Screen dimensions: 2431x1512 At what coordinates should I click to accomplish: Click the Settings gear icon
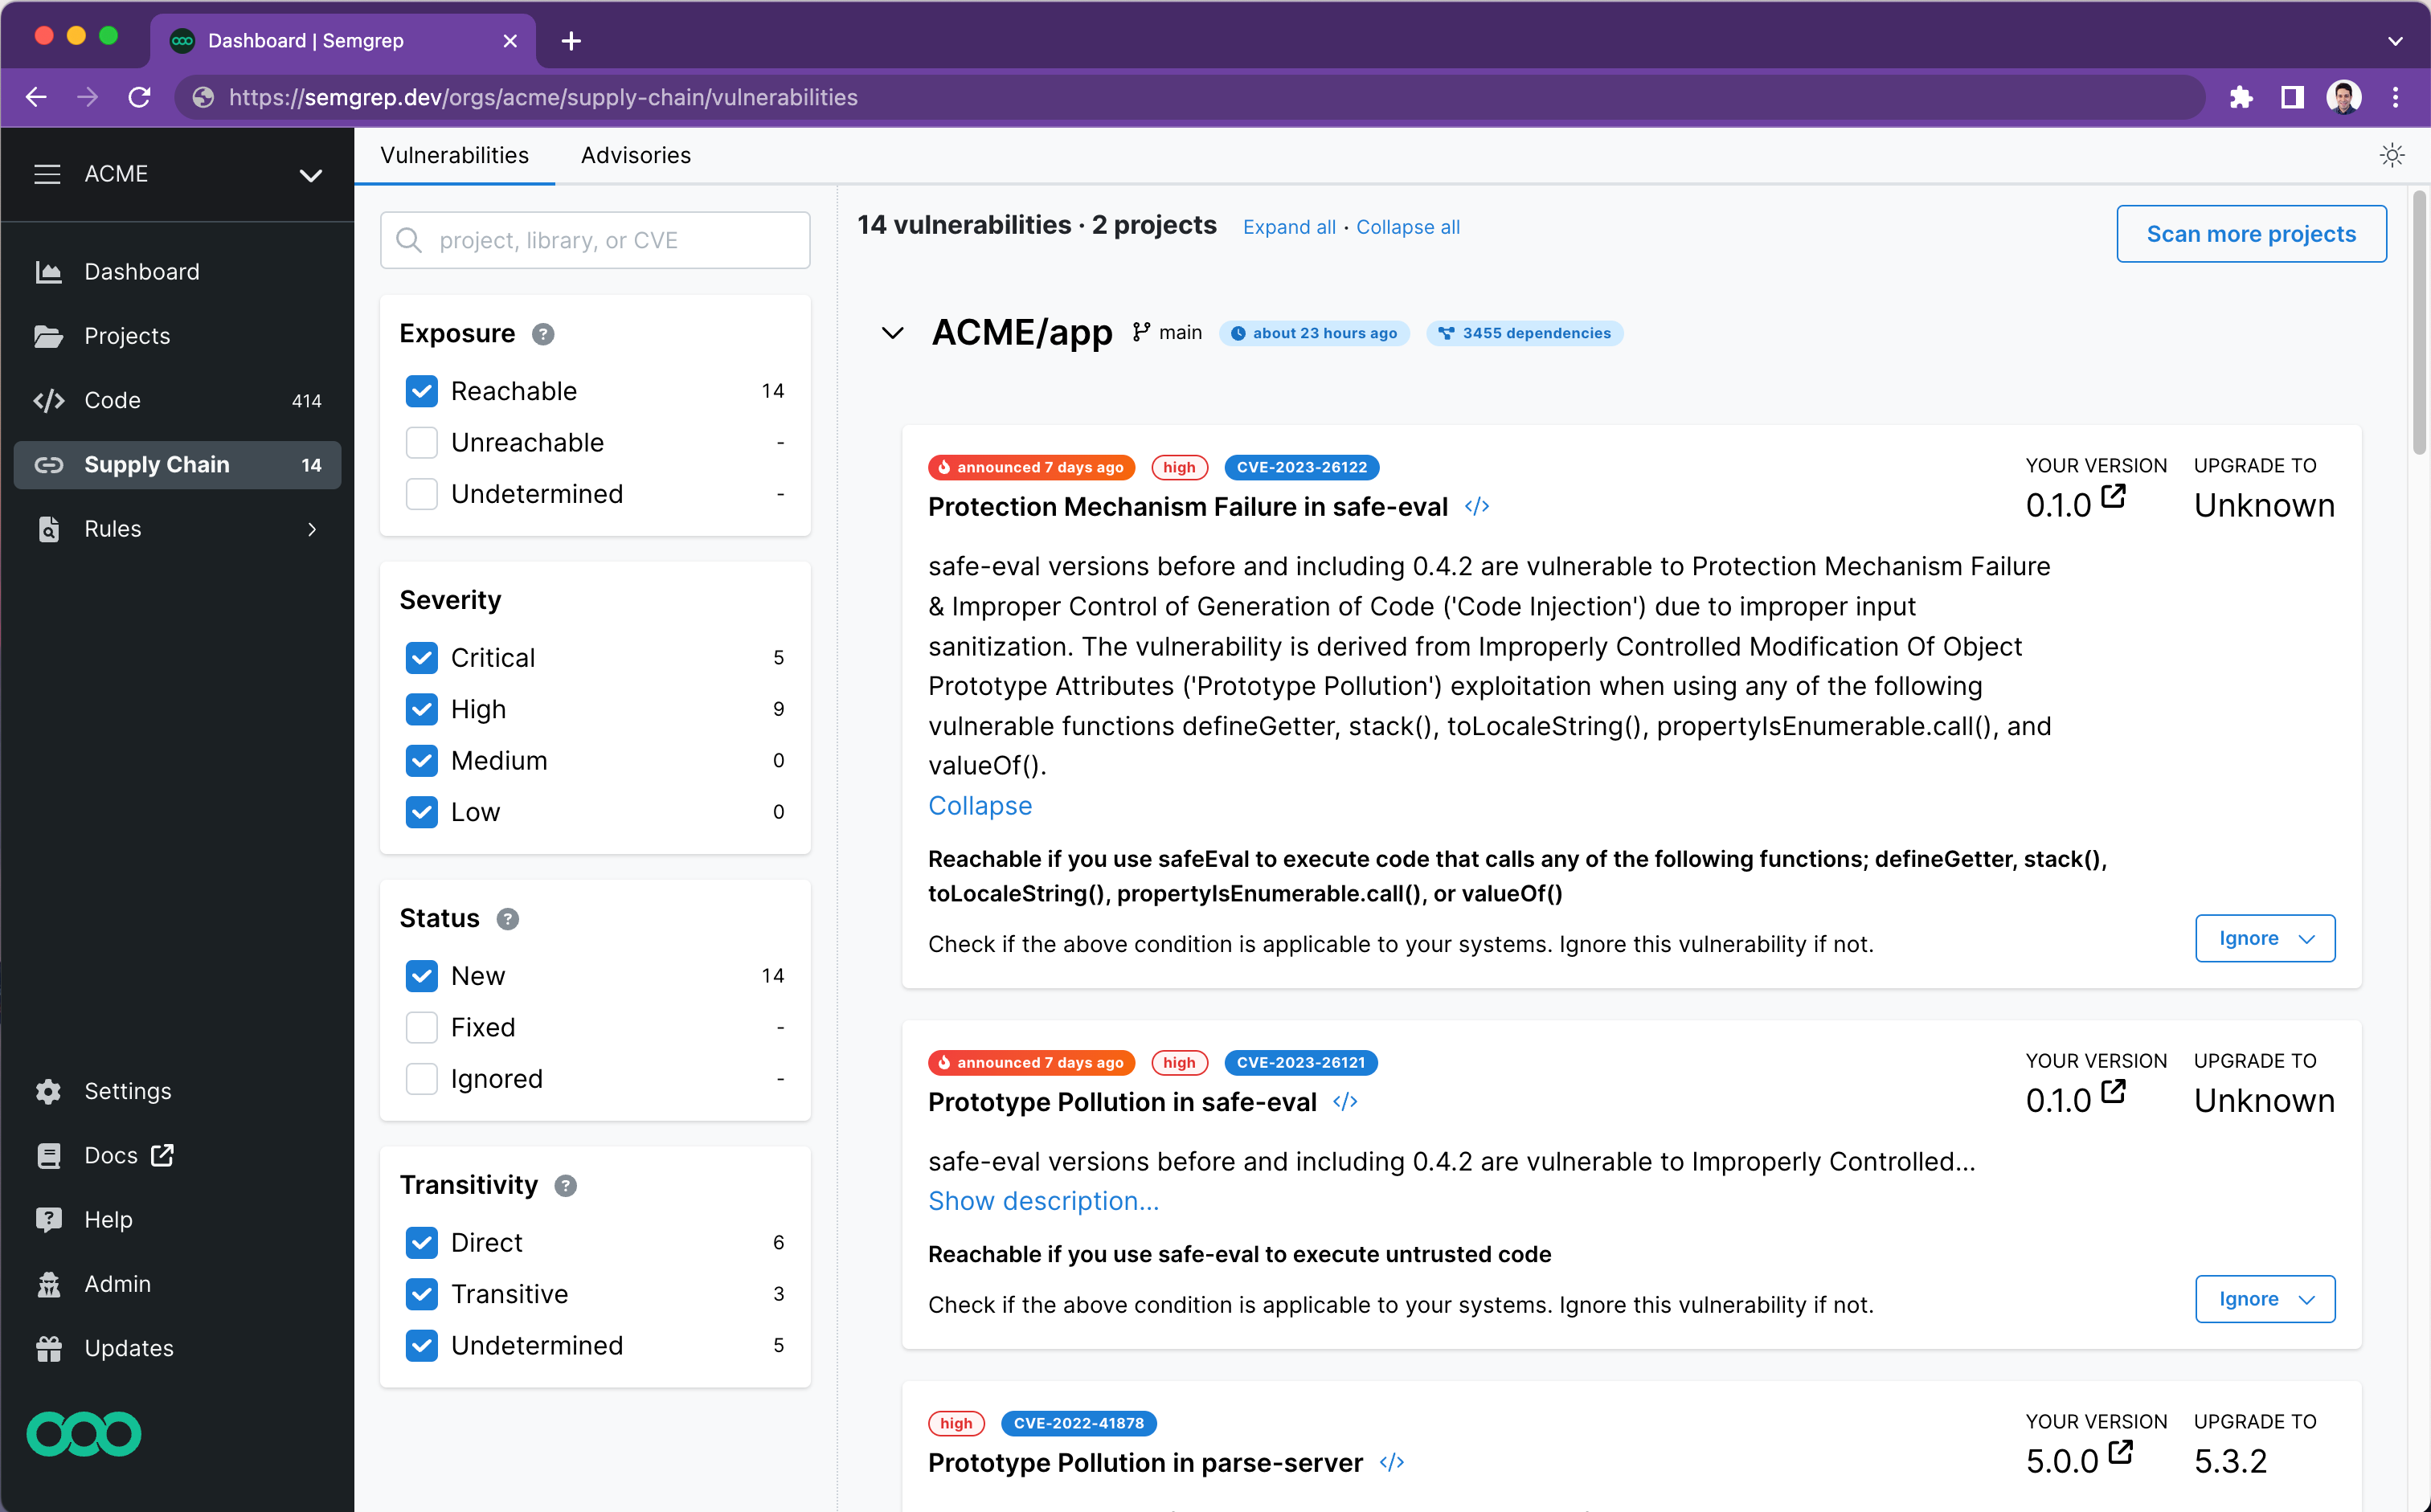pos(47,1090)
